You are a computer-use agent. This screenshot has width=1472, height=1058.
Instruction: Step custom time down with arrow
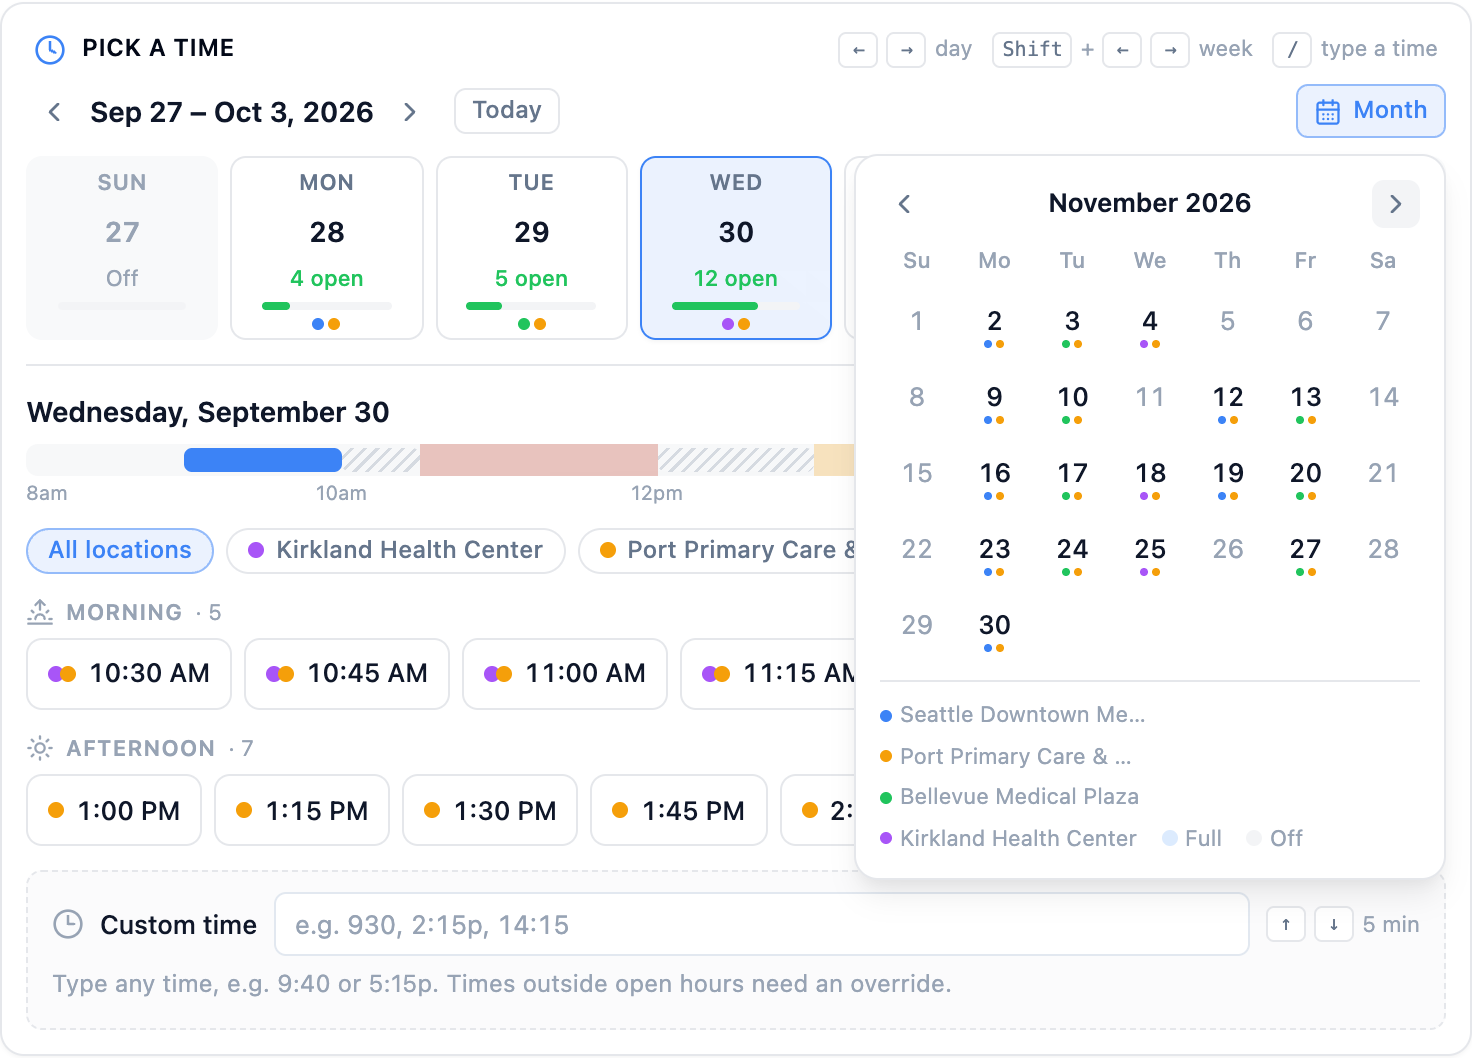pyautogui.click(x=1333, y=925)
